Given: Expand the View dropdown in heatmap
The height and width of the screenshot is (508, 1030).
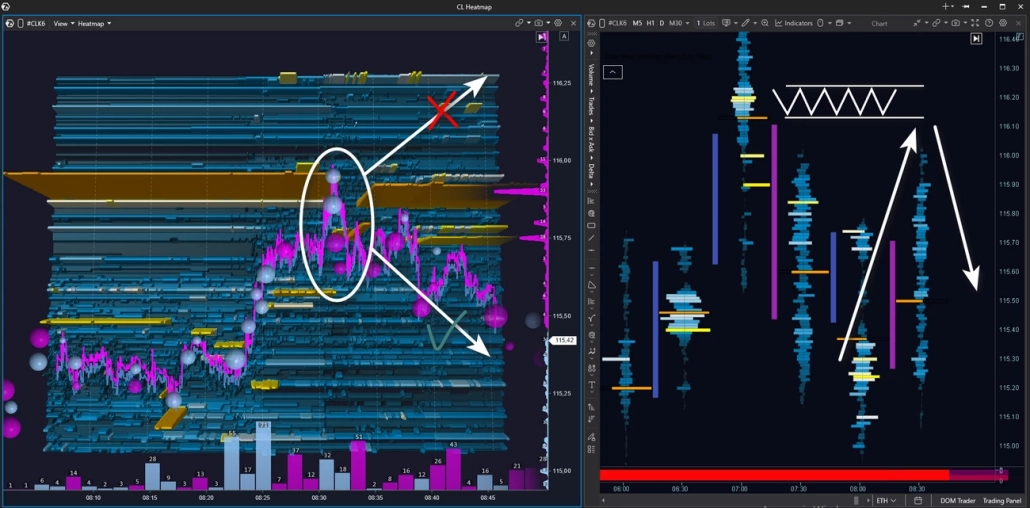Looking at the screenshot, I should pyautogui.click(x=63, y=23).
